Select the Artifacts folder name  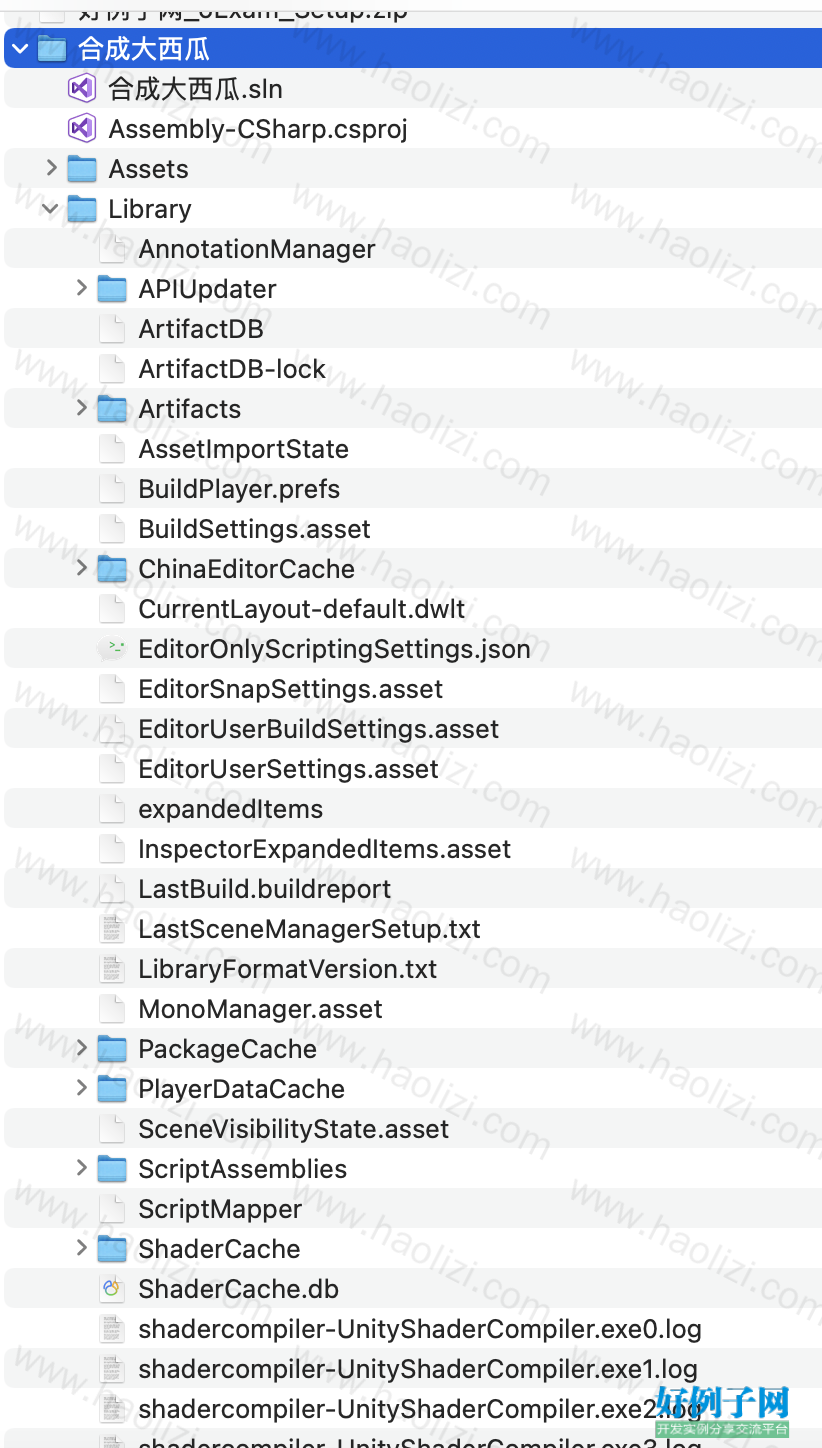tap(189, 409)
